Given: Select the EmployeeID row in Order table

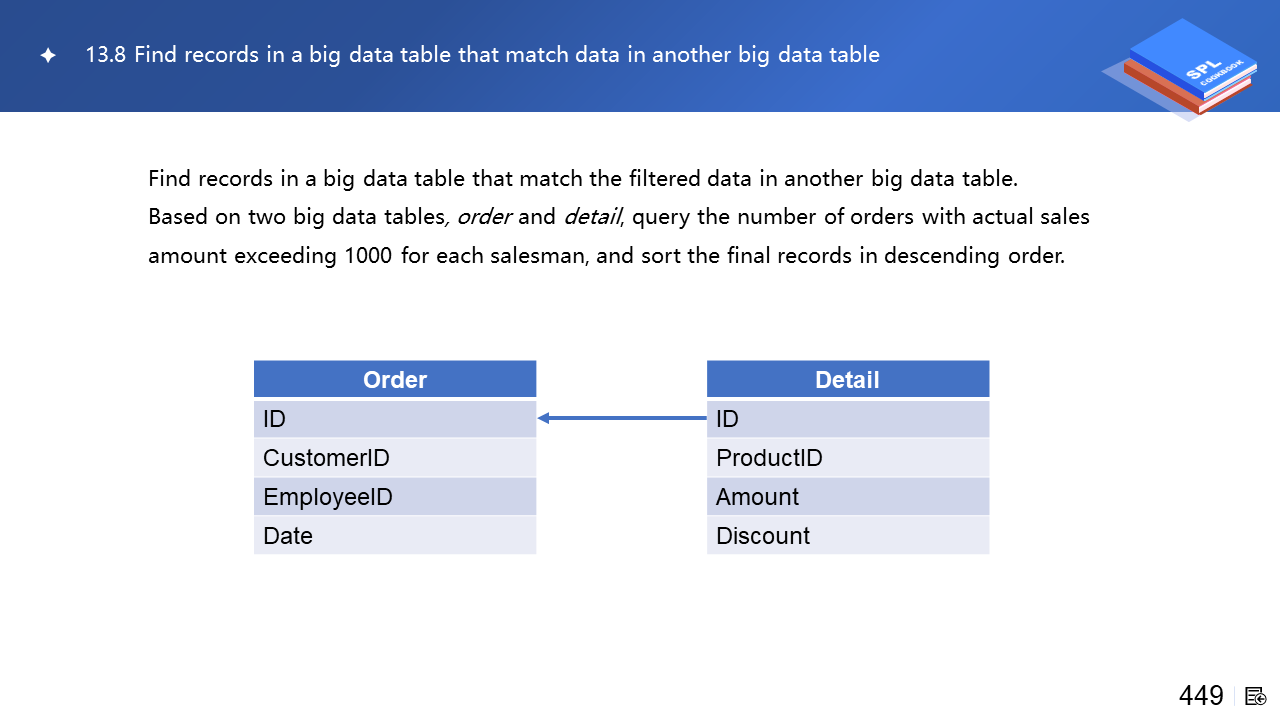Looking at the screenshot, I should [395, 497].
